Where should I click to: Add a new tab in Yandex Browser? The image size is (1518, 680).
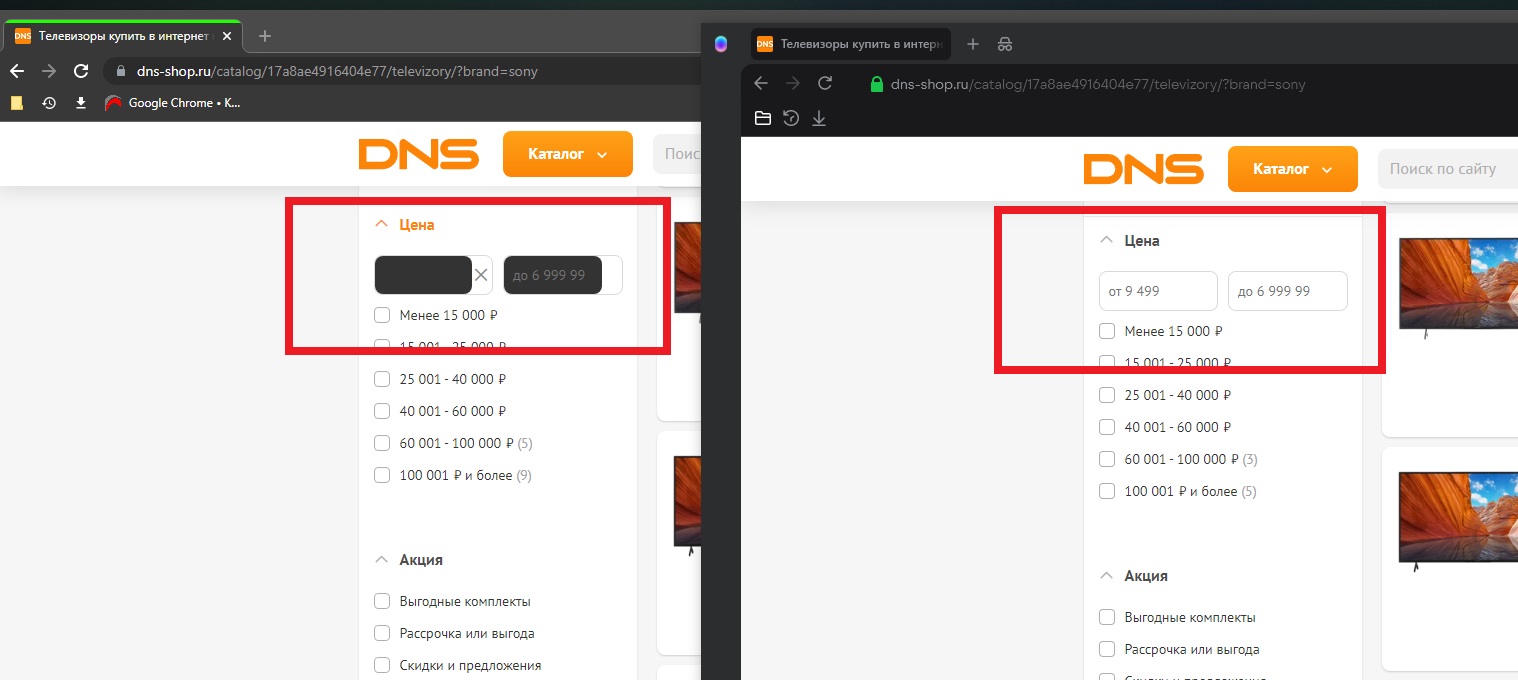pyautogui.click(x=973, y=44)
